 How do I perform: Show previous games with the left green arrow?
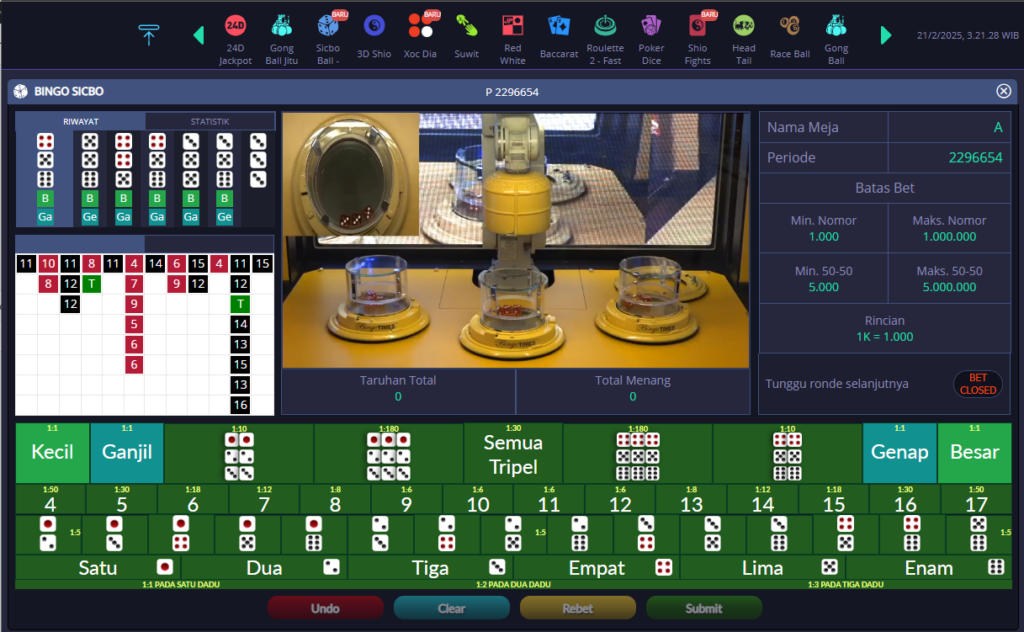click(199, 35)
